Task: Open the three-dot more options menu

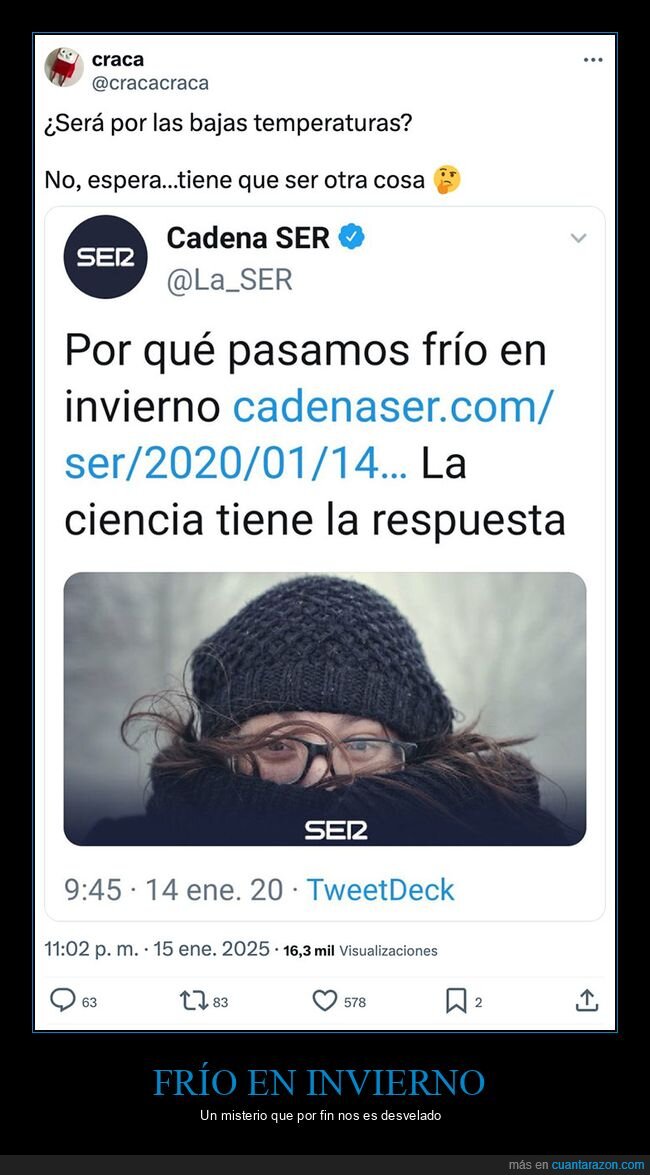Action: tap(592, 60)
